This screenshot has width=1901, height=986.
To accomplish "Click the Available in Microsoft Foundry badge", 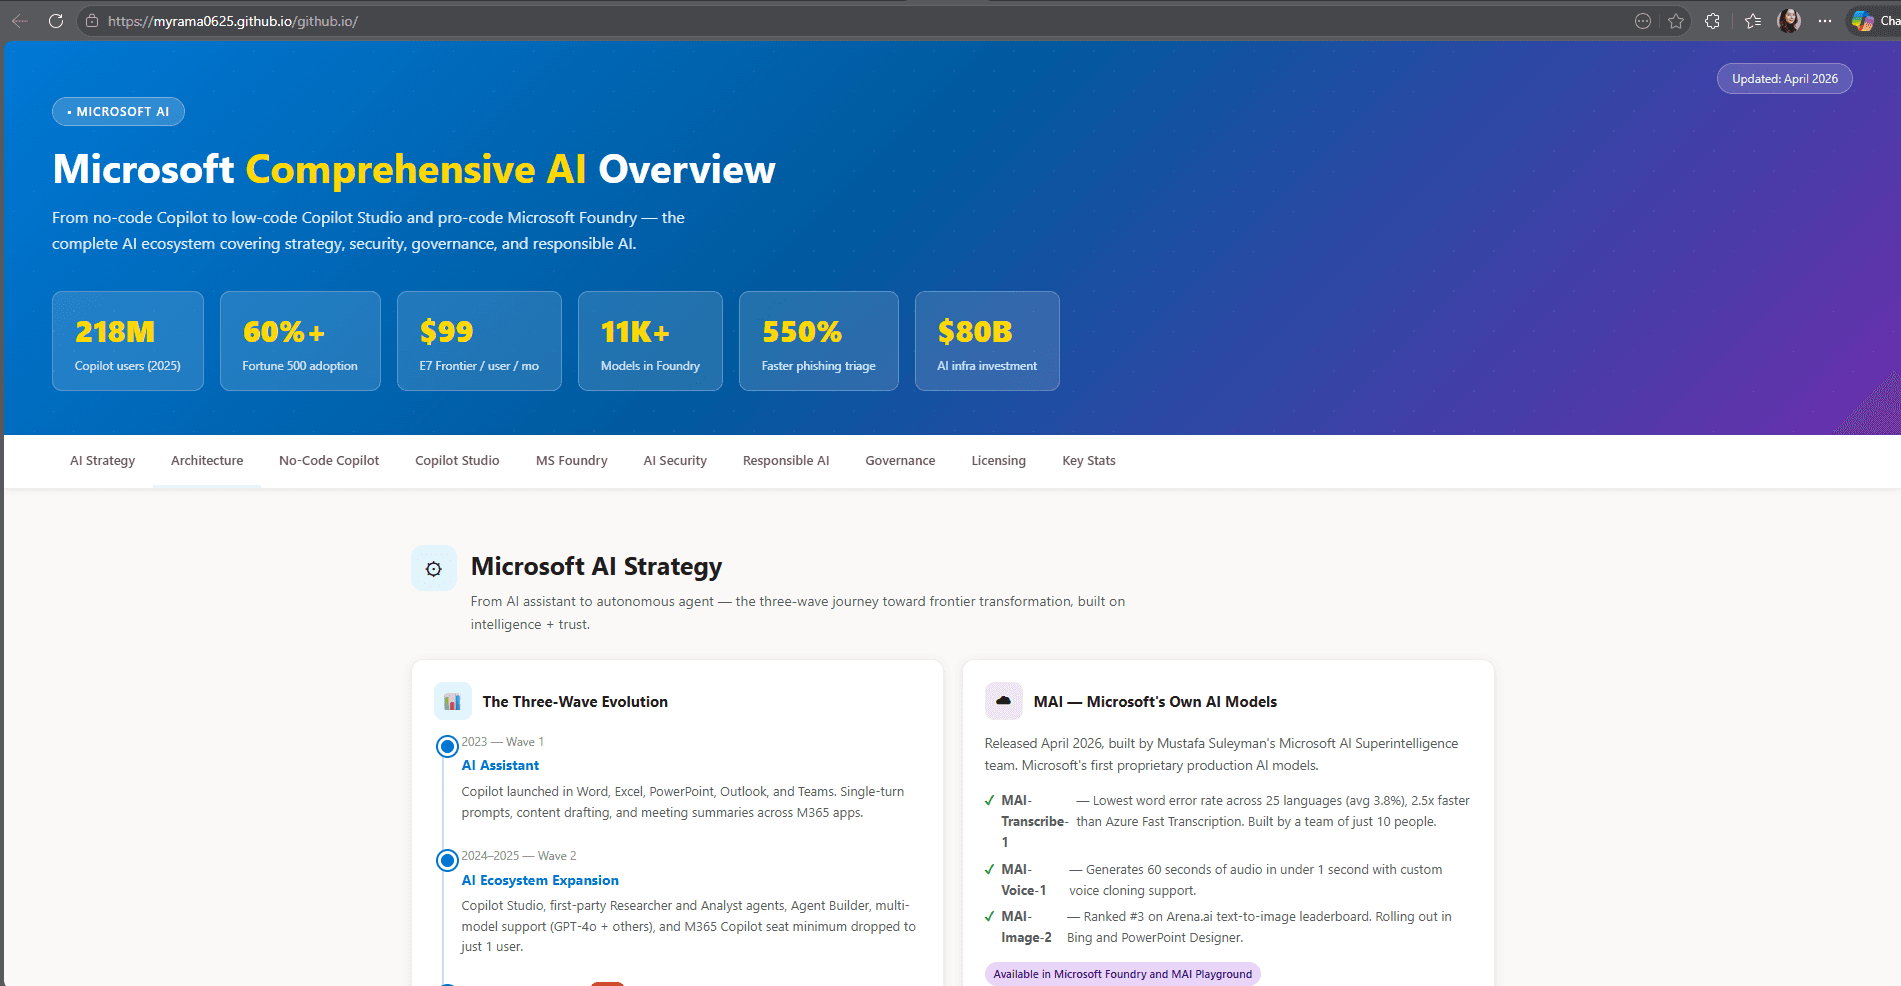I will 1122,974.
